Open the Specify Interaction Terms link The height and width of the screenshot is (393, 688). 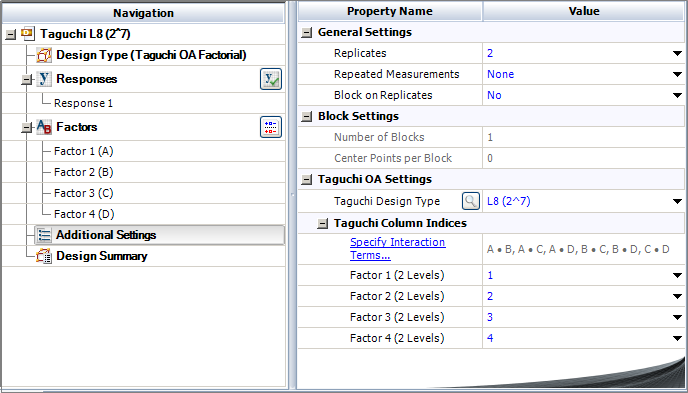pyautogui.click(x=398, y=249)
